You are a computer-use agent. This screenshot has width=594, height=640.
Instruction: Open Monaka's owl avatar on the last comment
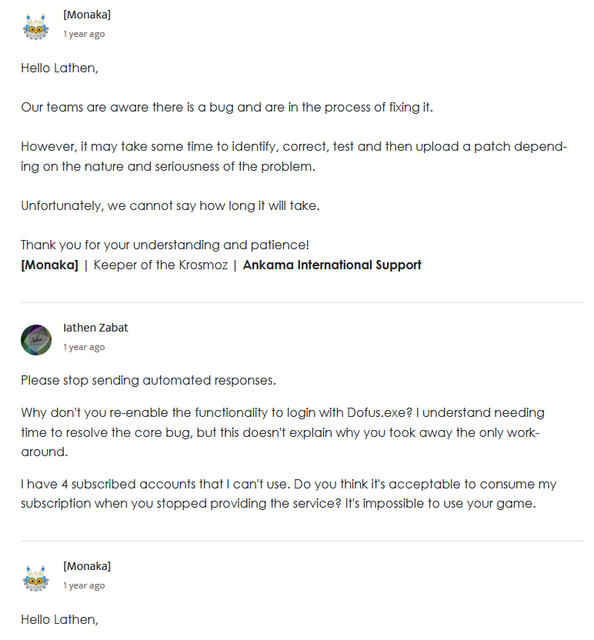[36, 578]
